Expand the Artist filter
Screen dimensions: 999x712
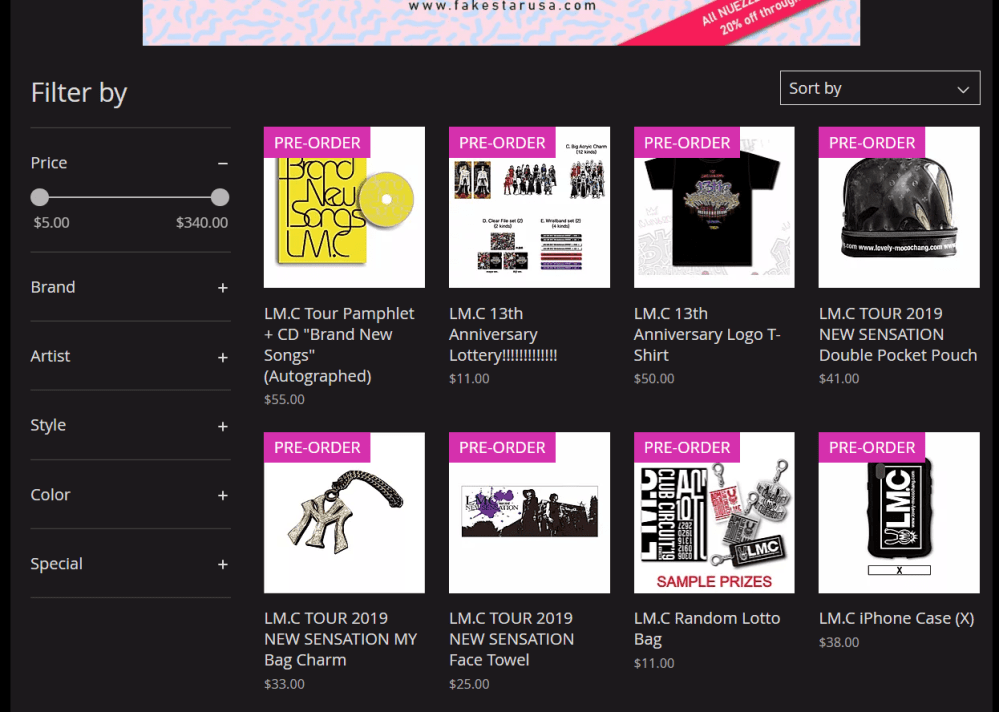(x=222, y=357)
